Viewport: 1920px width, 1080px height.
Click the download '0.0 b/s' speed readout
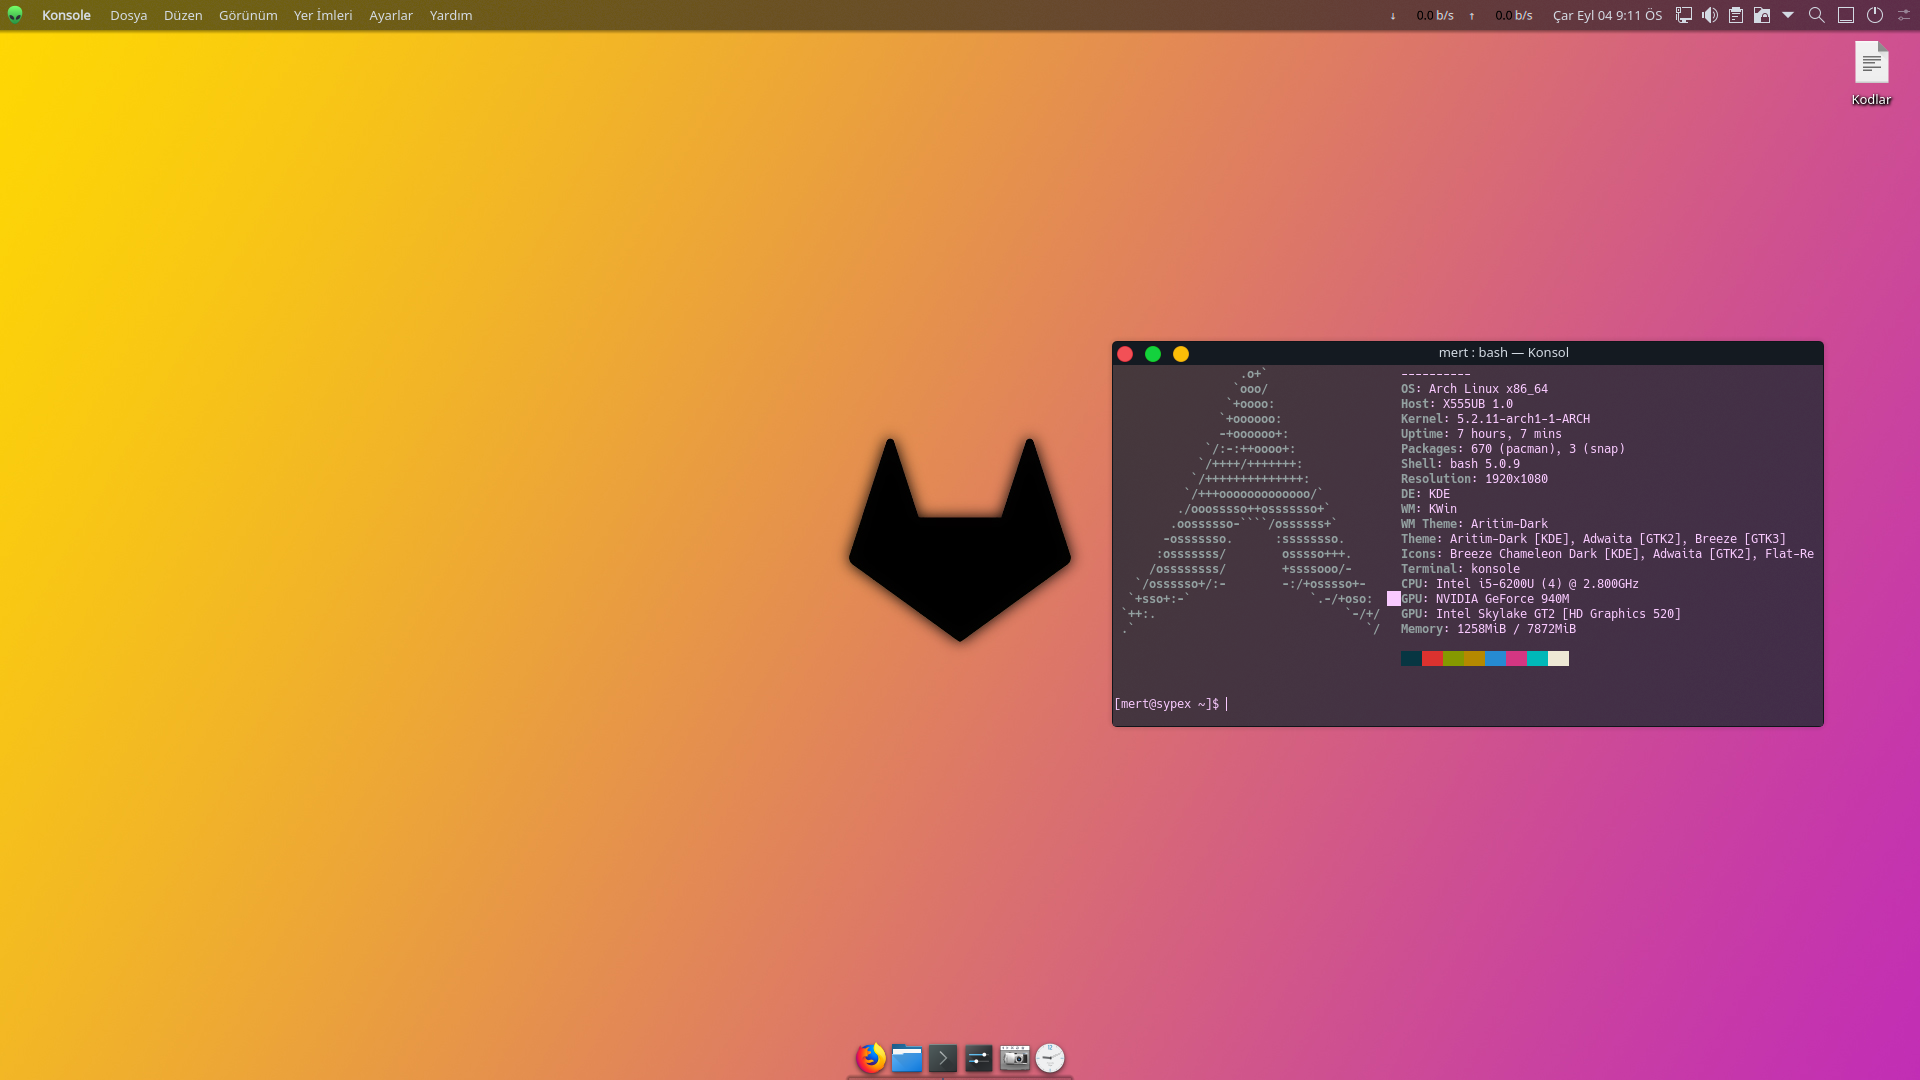click(1435, 15)
